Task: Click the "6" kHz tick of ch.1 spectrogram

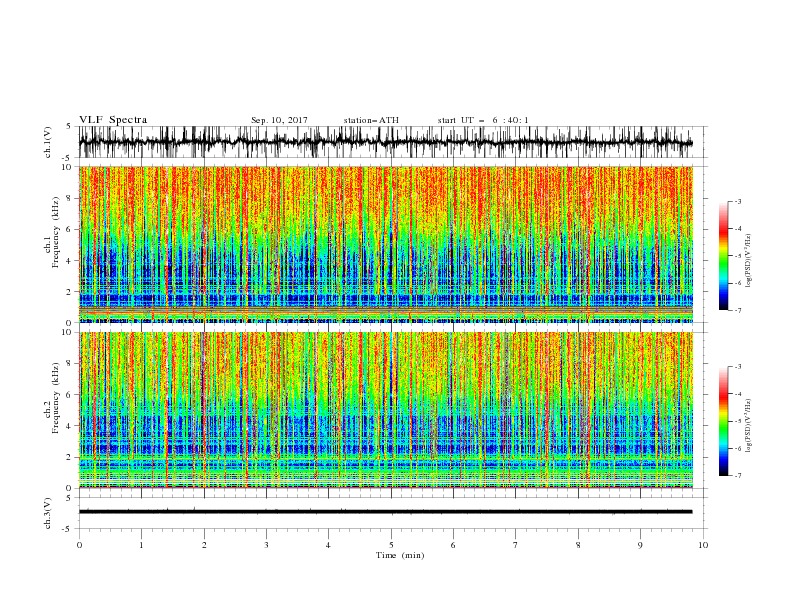Action: click(x=69, y=229)
